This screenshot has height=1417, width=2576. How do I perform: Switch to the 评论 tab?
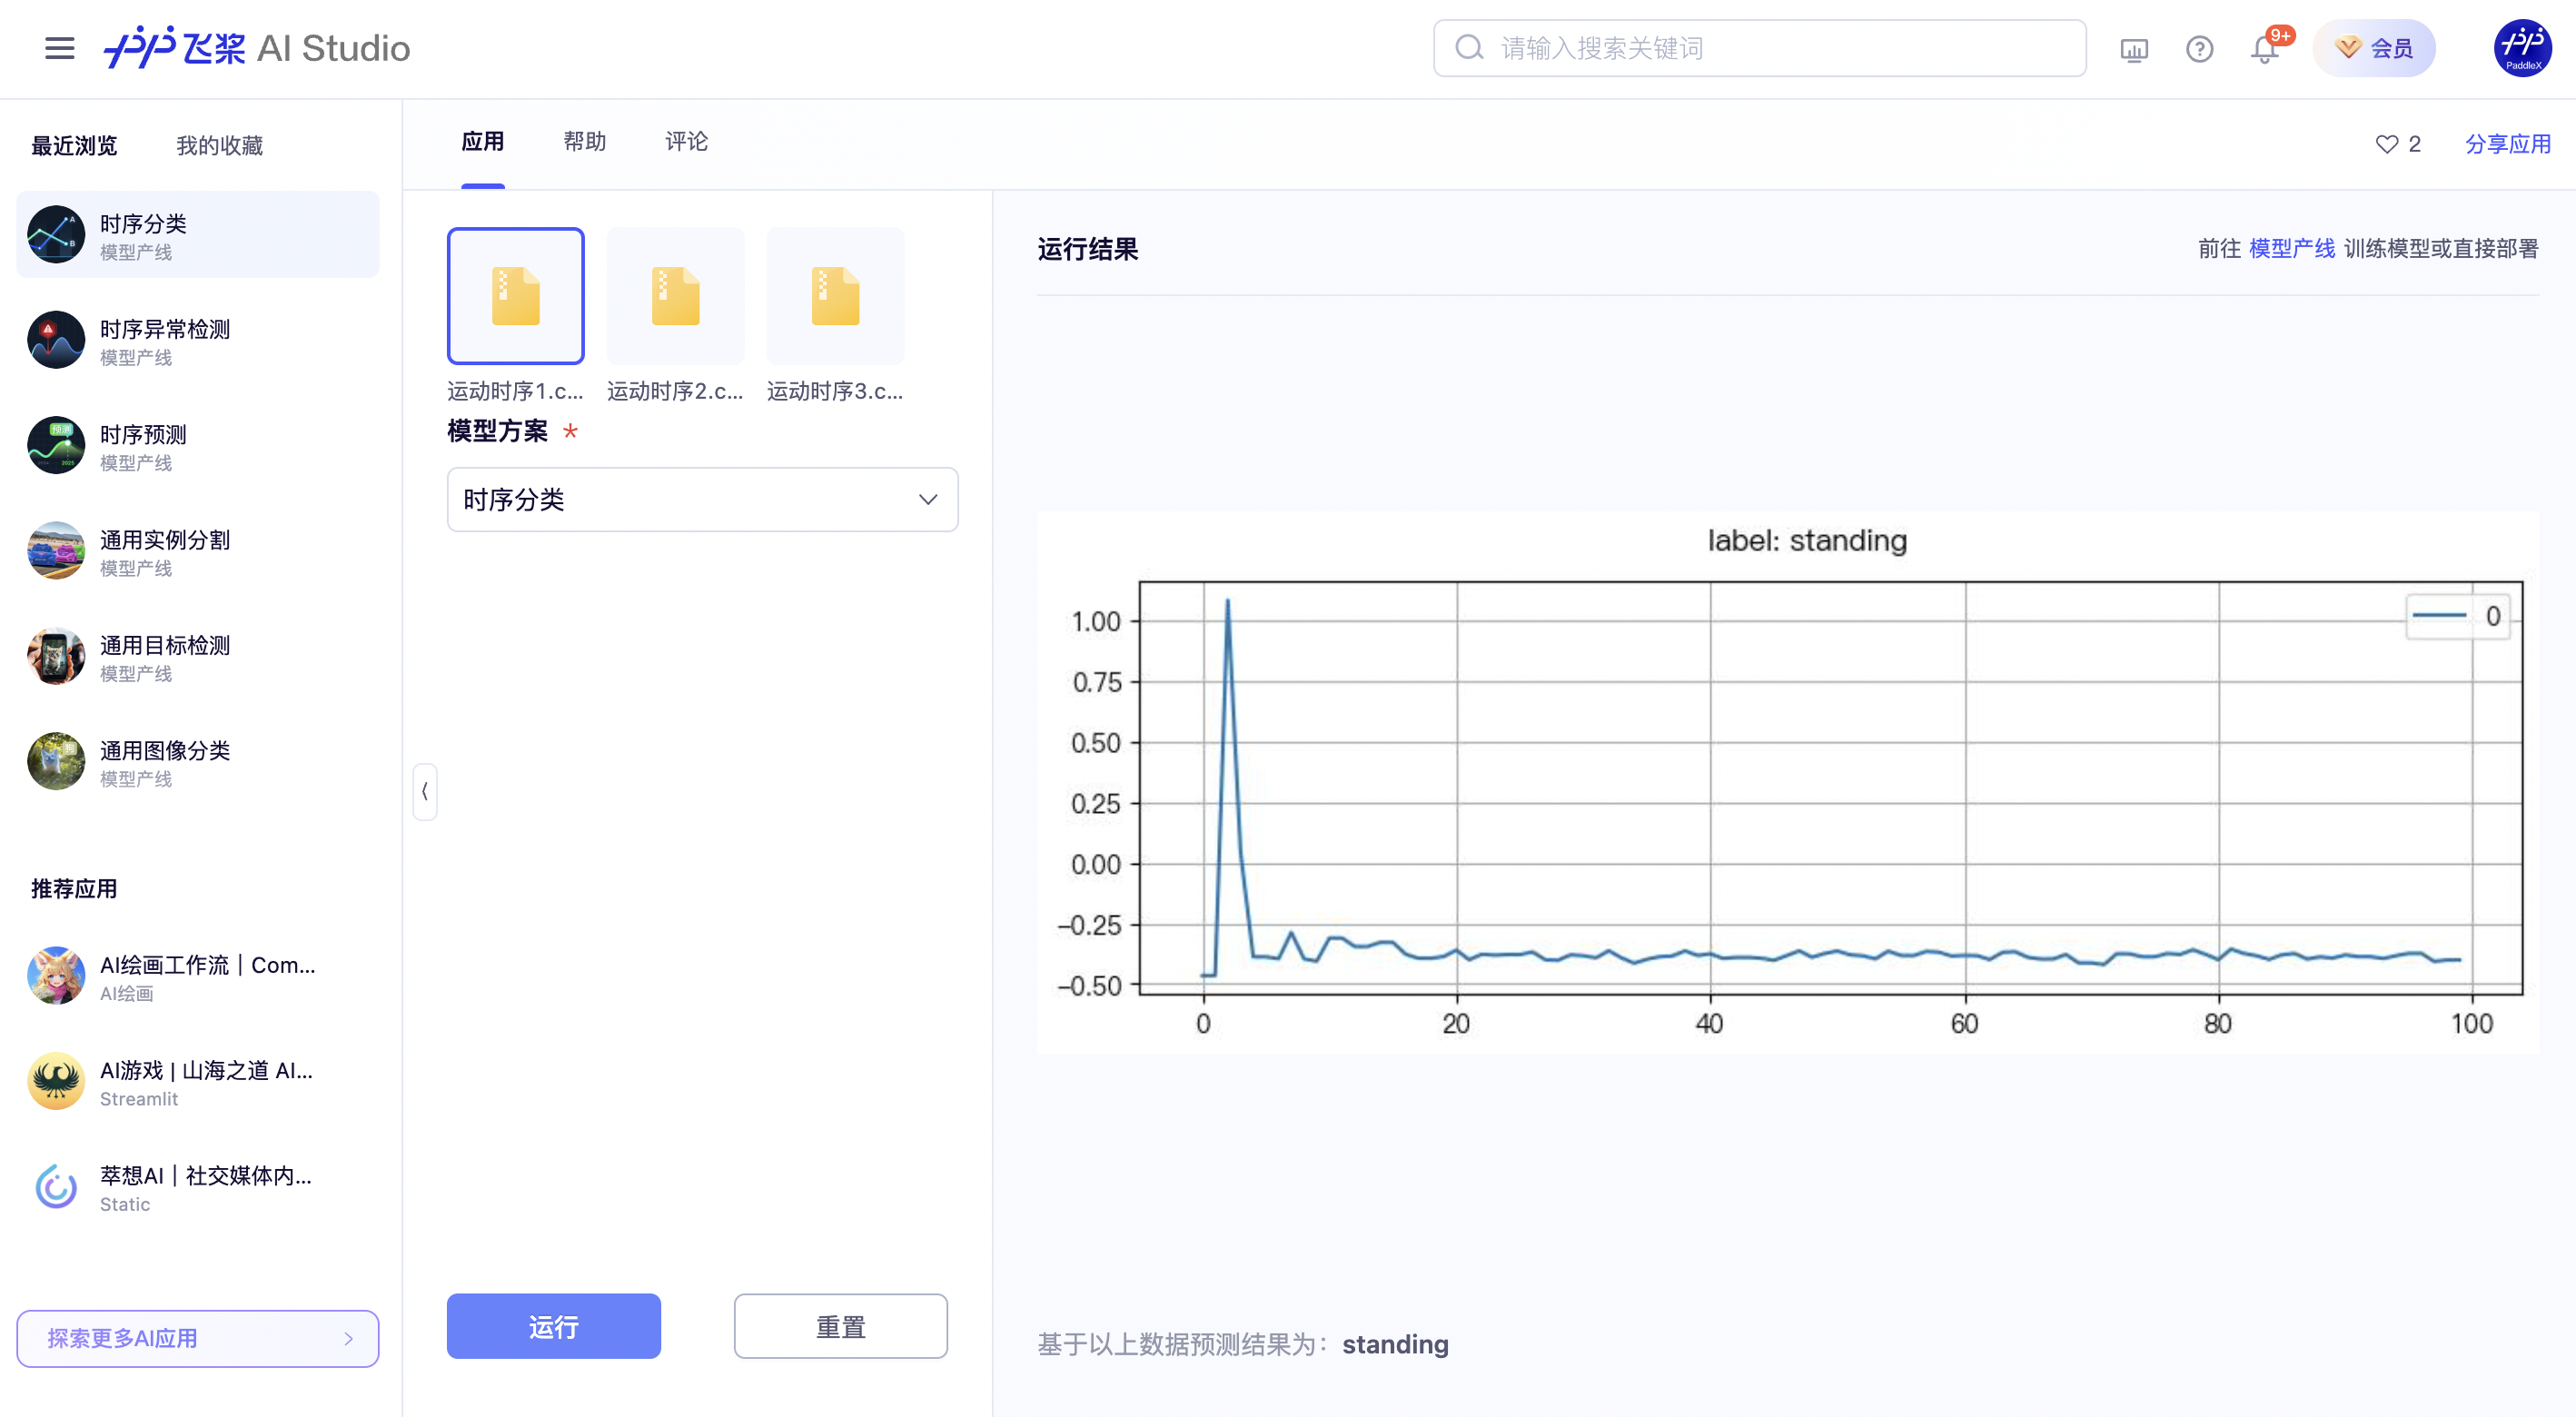point(687,142)
